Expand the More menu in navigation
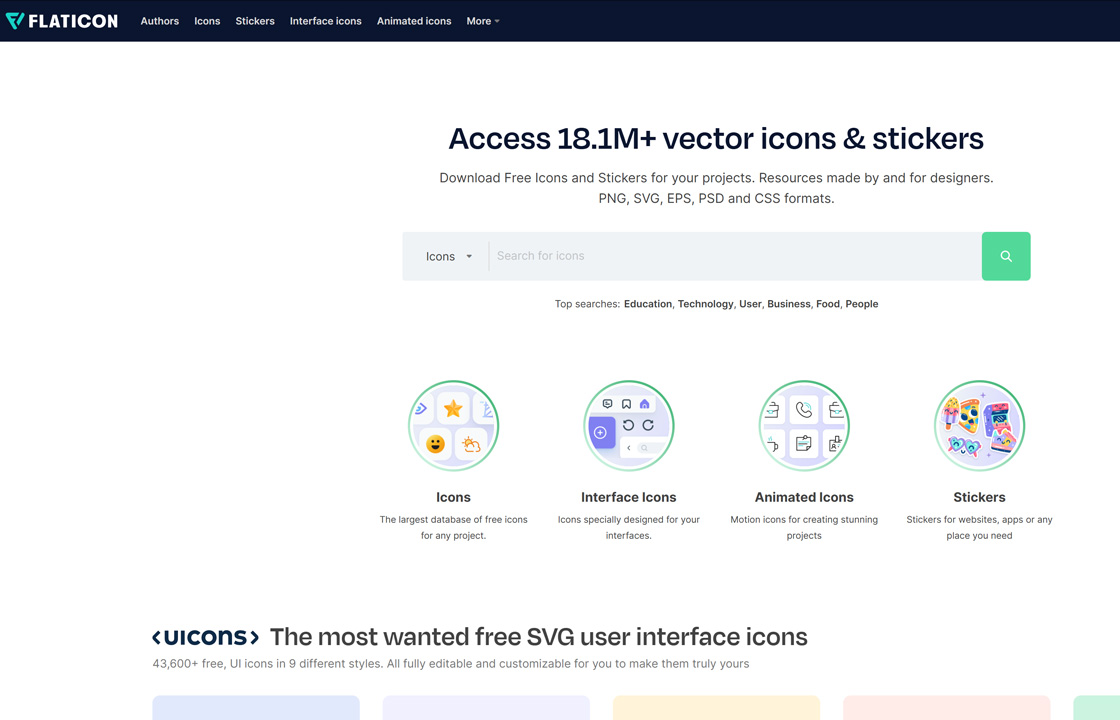 [x=483, y=21]
